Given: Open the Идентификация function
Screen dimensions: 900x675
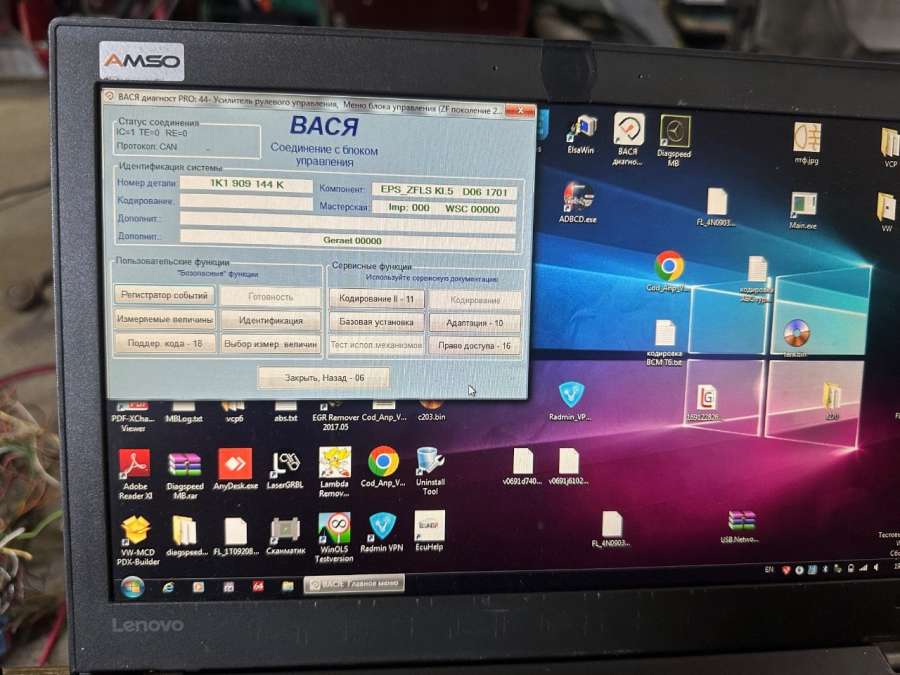Looking at the screenshot, I should pos(271,320).
